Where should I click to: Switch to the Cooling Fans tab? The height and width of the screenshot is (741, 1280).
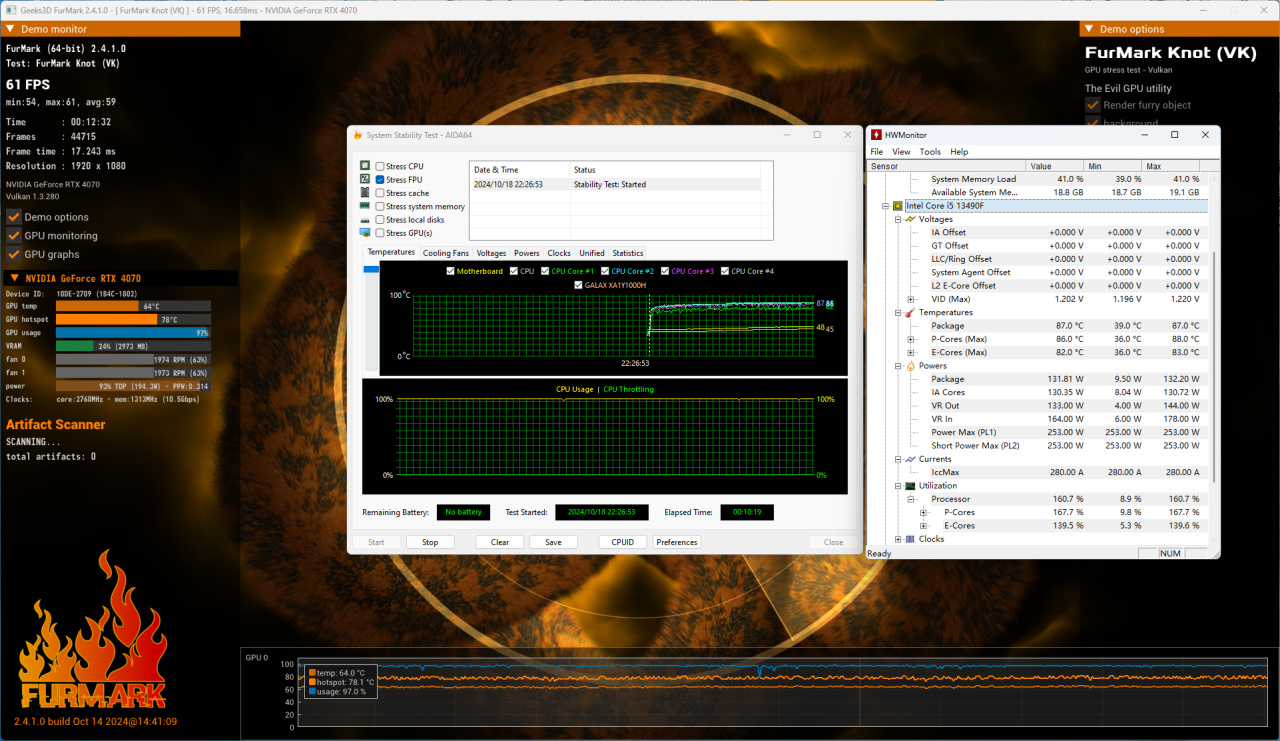coord(445,253)
